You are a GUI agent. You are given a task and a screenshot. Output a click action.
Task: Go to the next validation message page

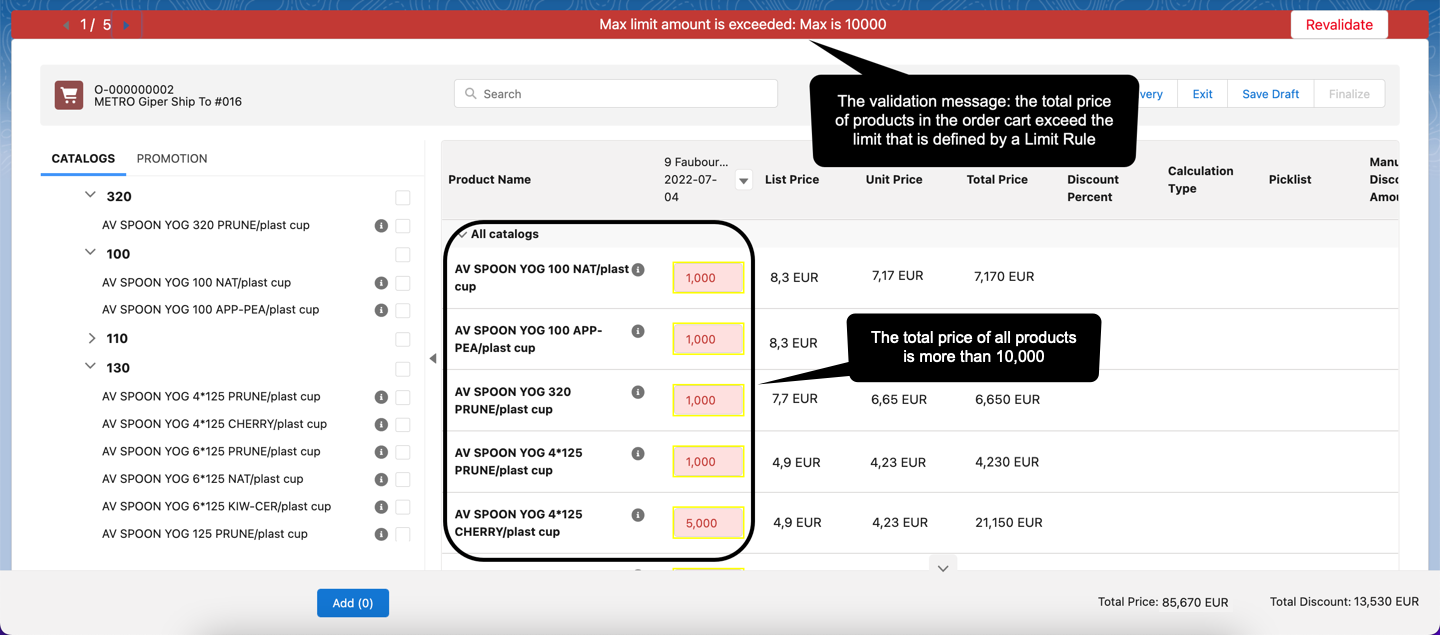coord(124,24)
